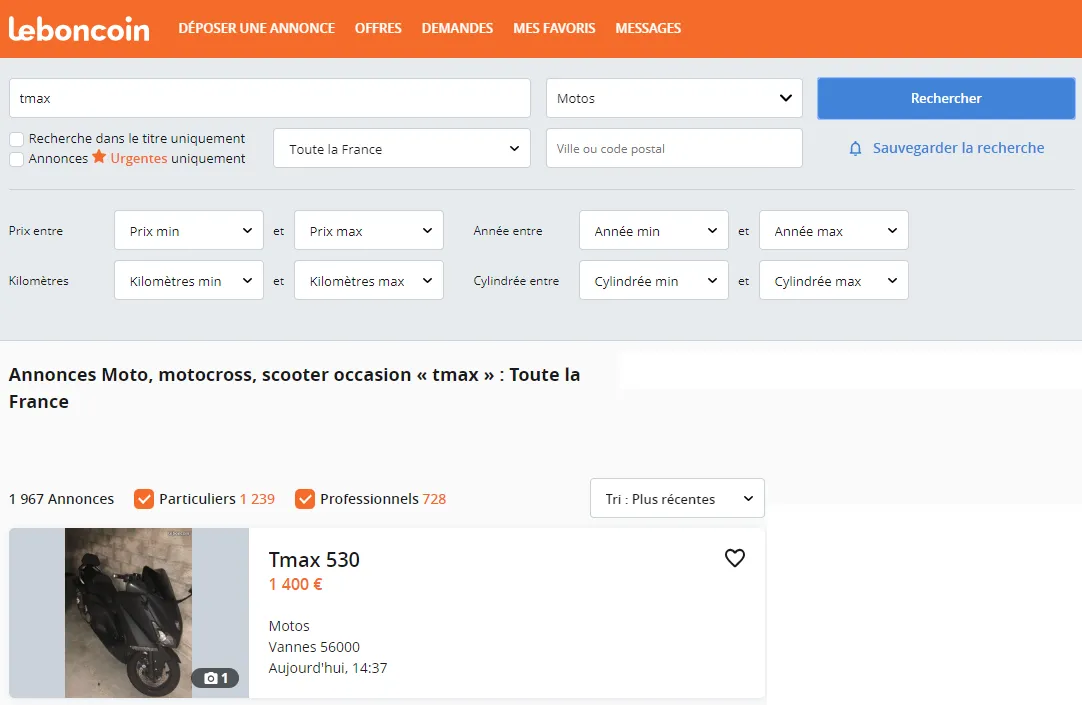Click the Ville ou code postal field
The height and width of the screenshot is (705, 1082).
click(x=674, y=148)
